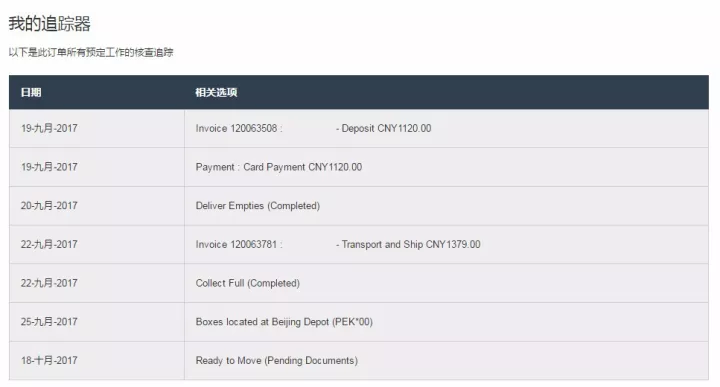
Task: Click the 25-九月-2017 date cell
Action: (x=49, y=322)
